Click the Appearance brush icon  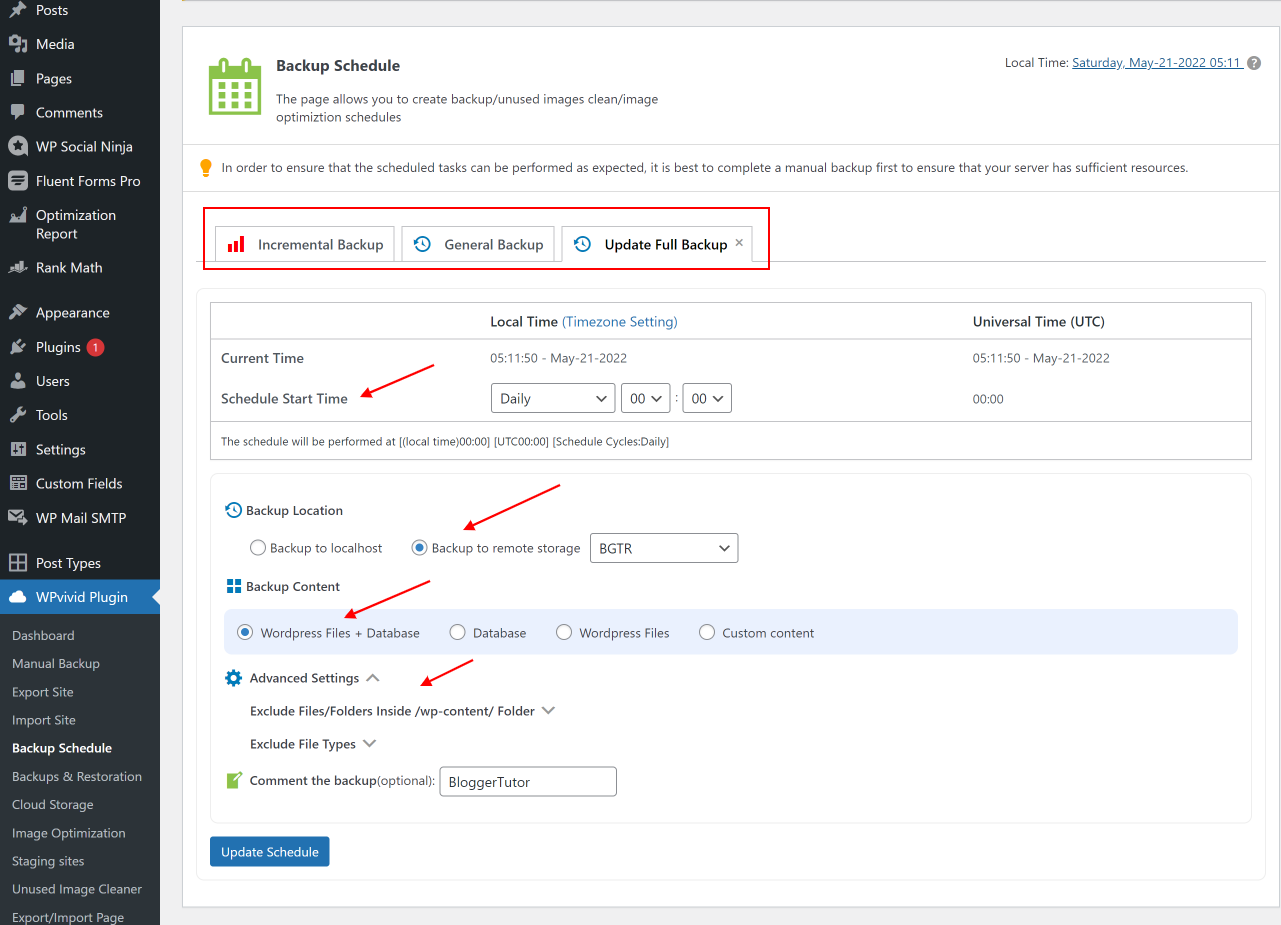18,312
